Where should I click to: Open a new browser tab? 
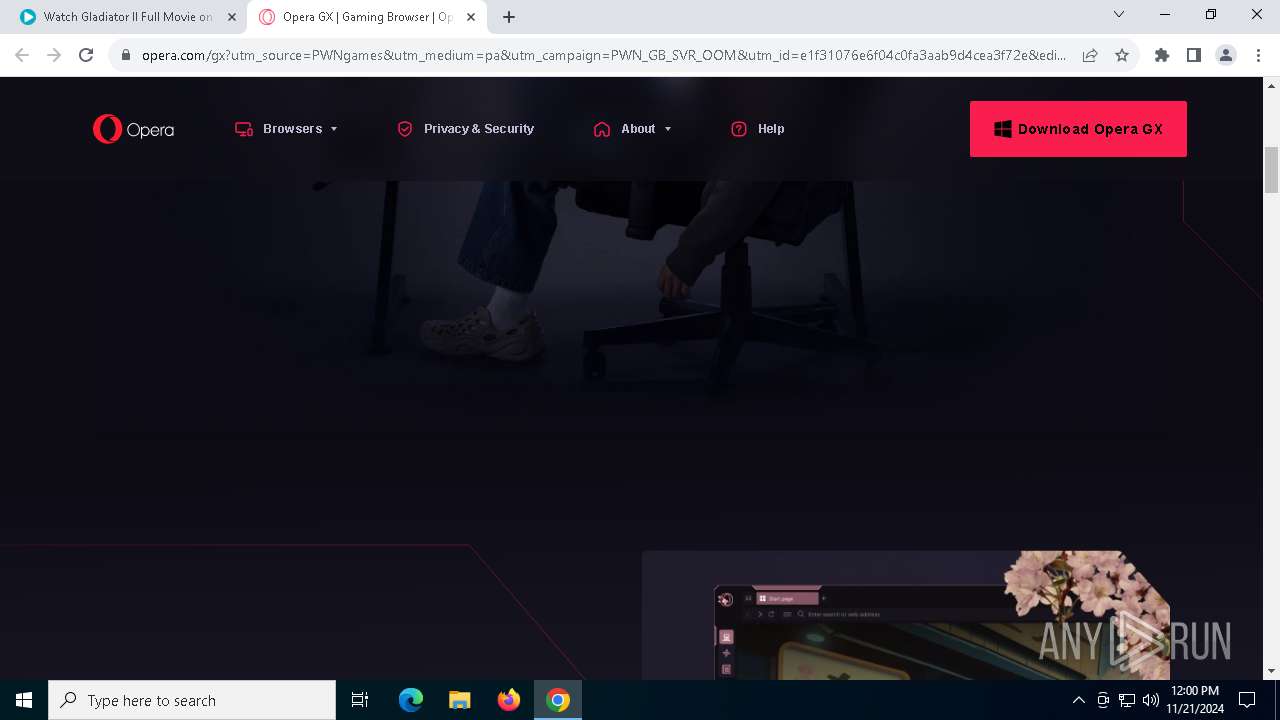tap(509, 17)
